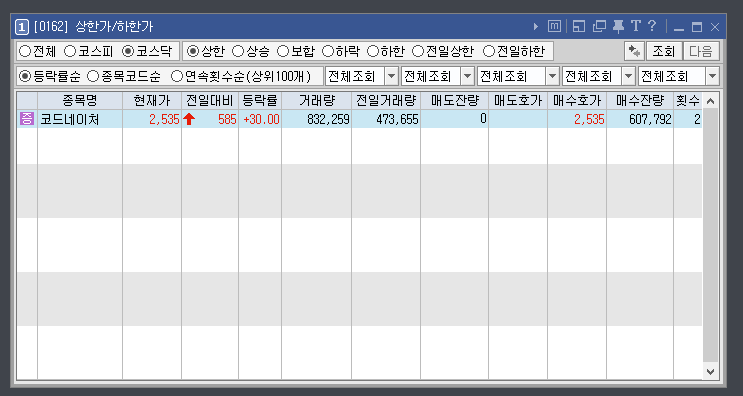This screenshot has width=743, height=396.
Task: Select the 전일하한 radio button
Action: (514, 51)
